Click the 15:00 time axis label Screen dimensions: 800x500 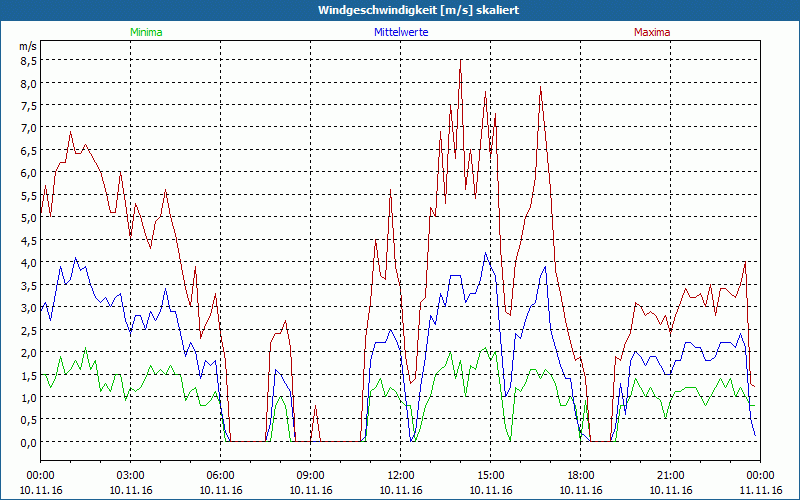point(491,476)
